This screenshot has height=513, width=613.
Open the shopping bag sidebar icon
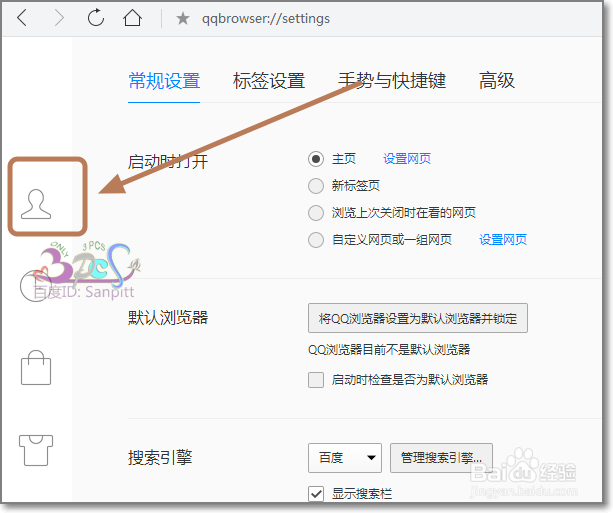(x=36, y=368)
